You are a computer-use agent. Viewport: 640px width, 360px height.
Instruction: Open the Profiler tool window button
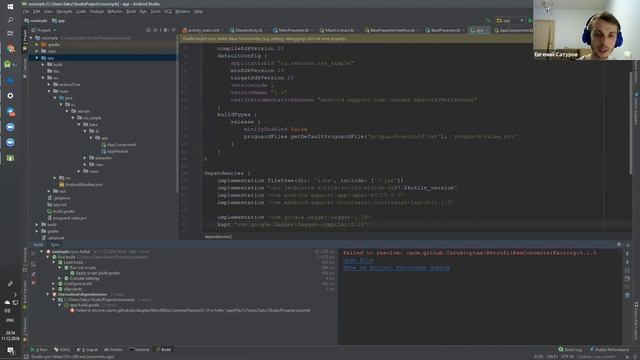coord(113,350)
